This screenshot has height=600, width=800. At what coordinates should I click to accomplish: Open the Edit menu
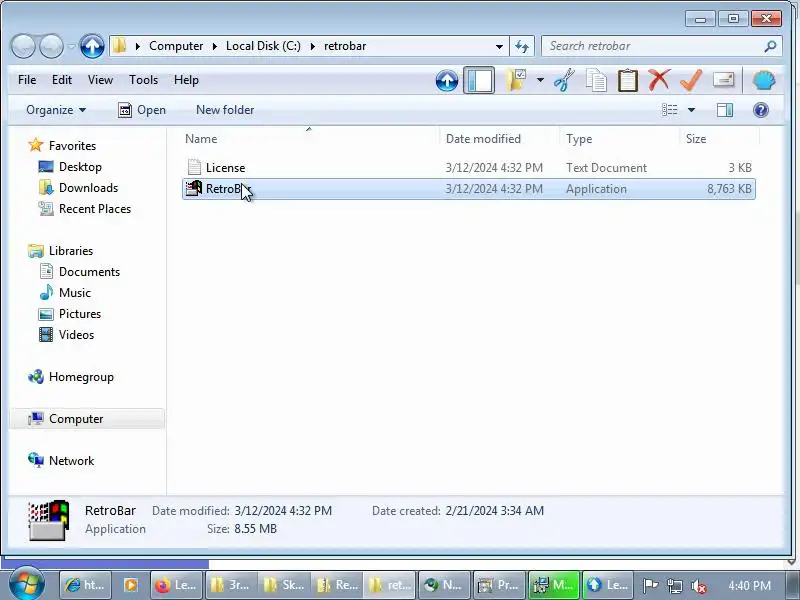(x=62, y=80)
